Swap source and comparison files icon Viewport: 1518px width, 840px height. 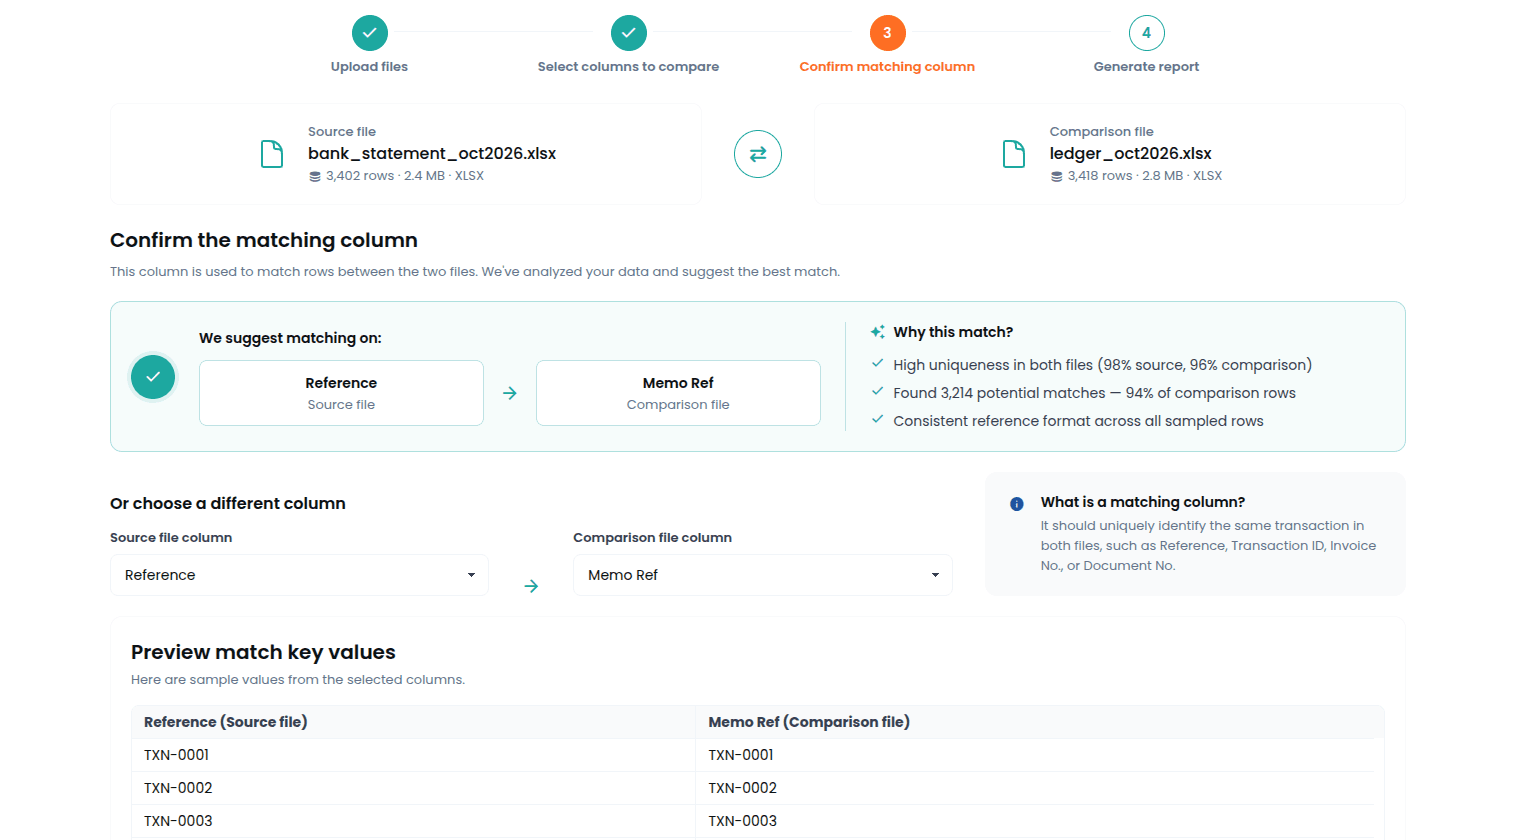758,154
